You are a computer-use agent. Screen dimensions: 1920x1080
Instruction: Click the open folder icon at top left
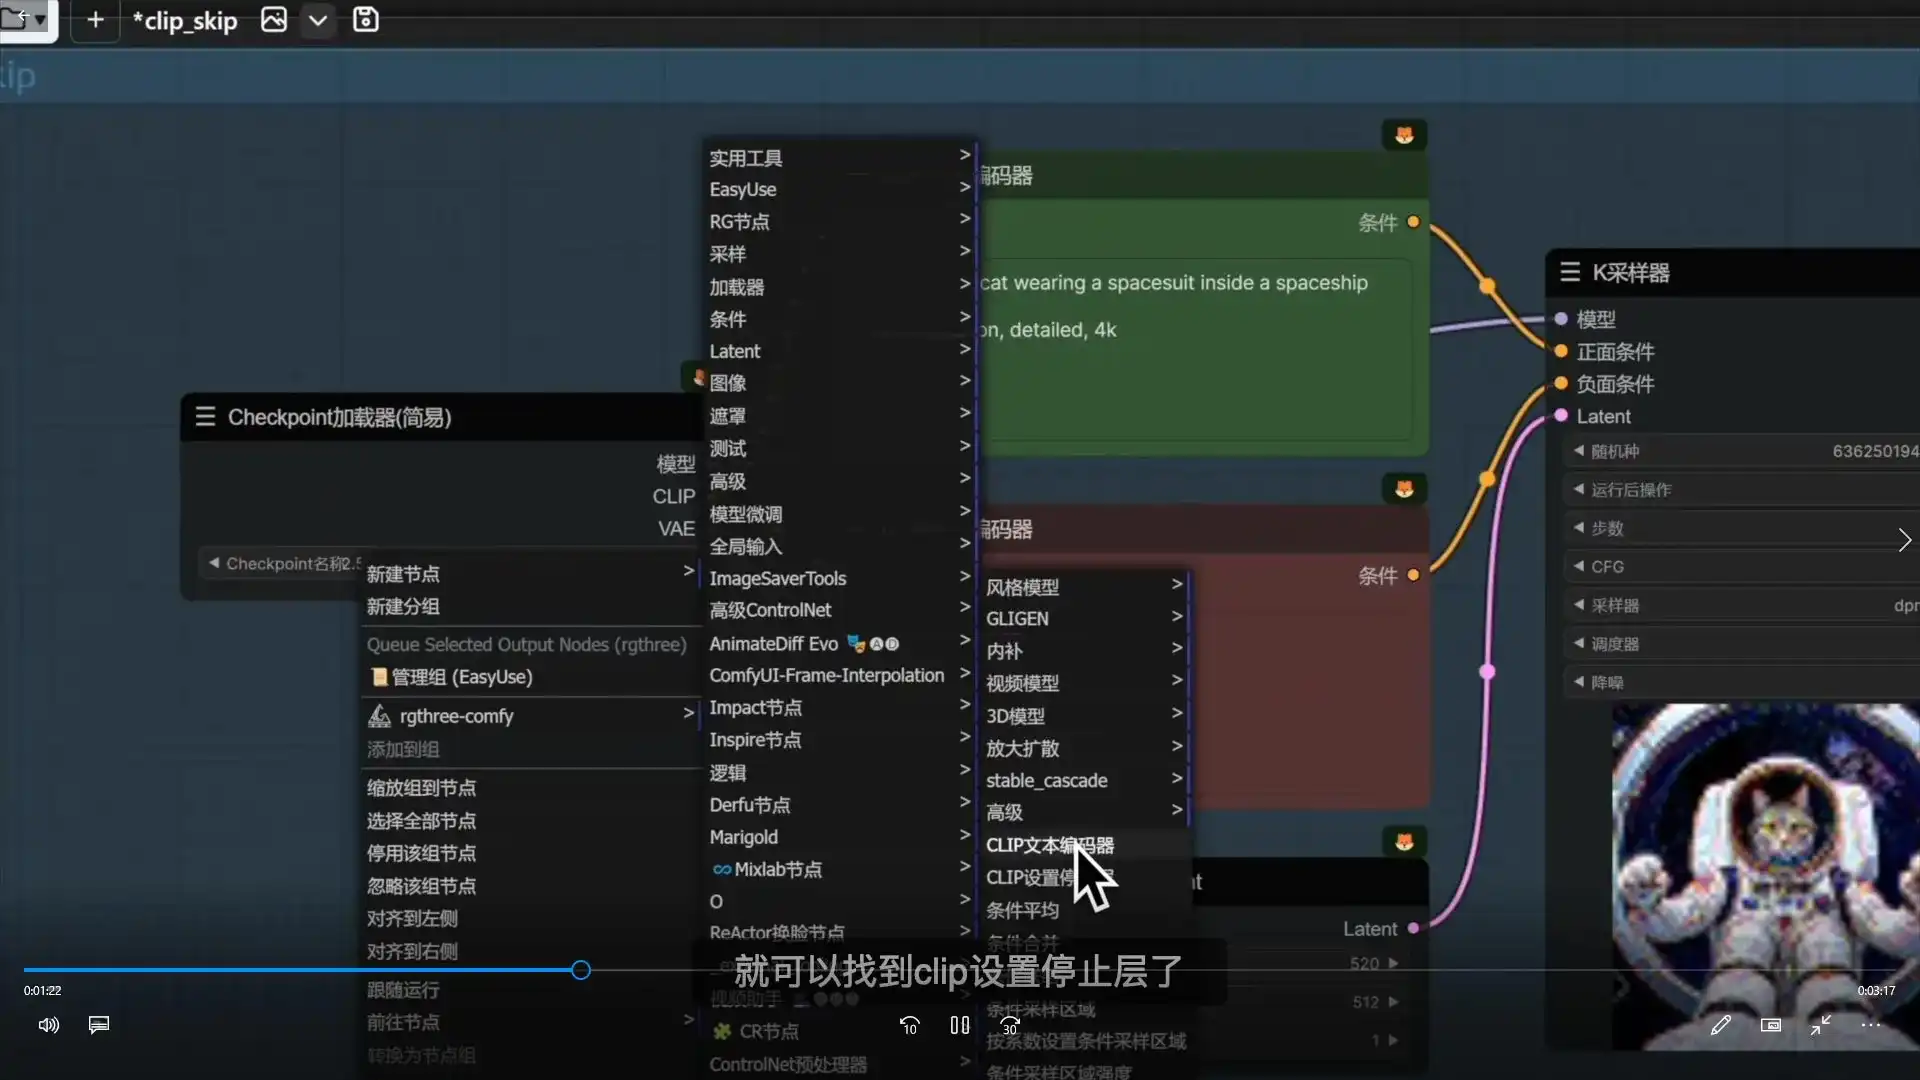18,19
